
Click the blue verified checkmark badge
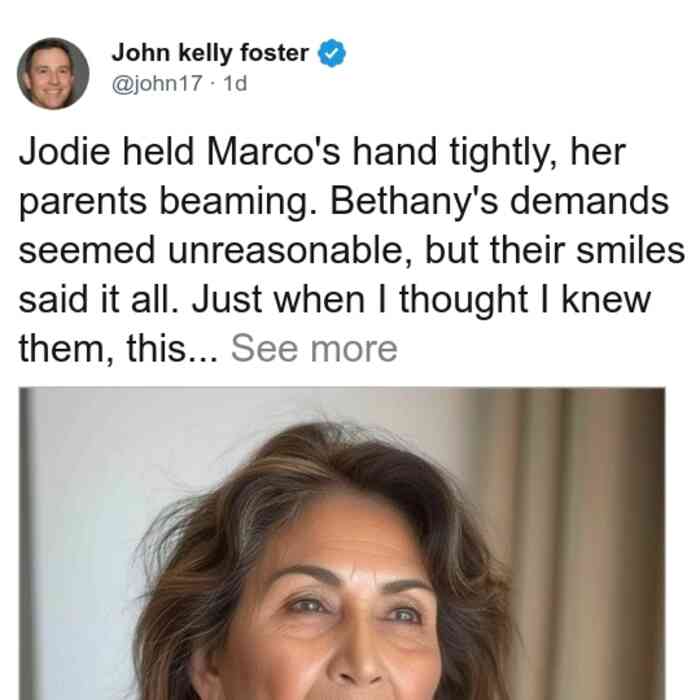pos(332,53)
